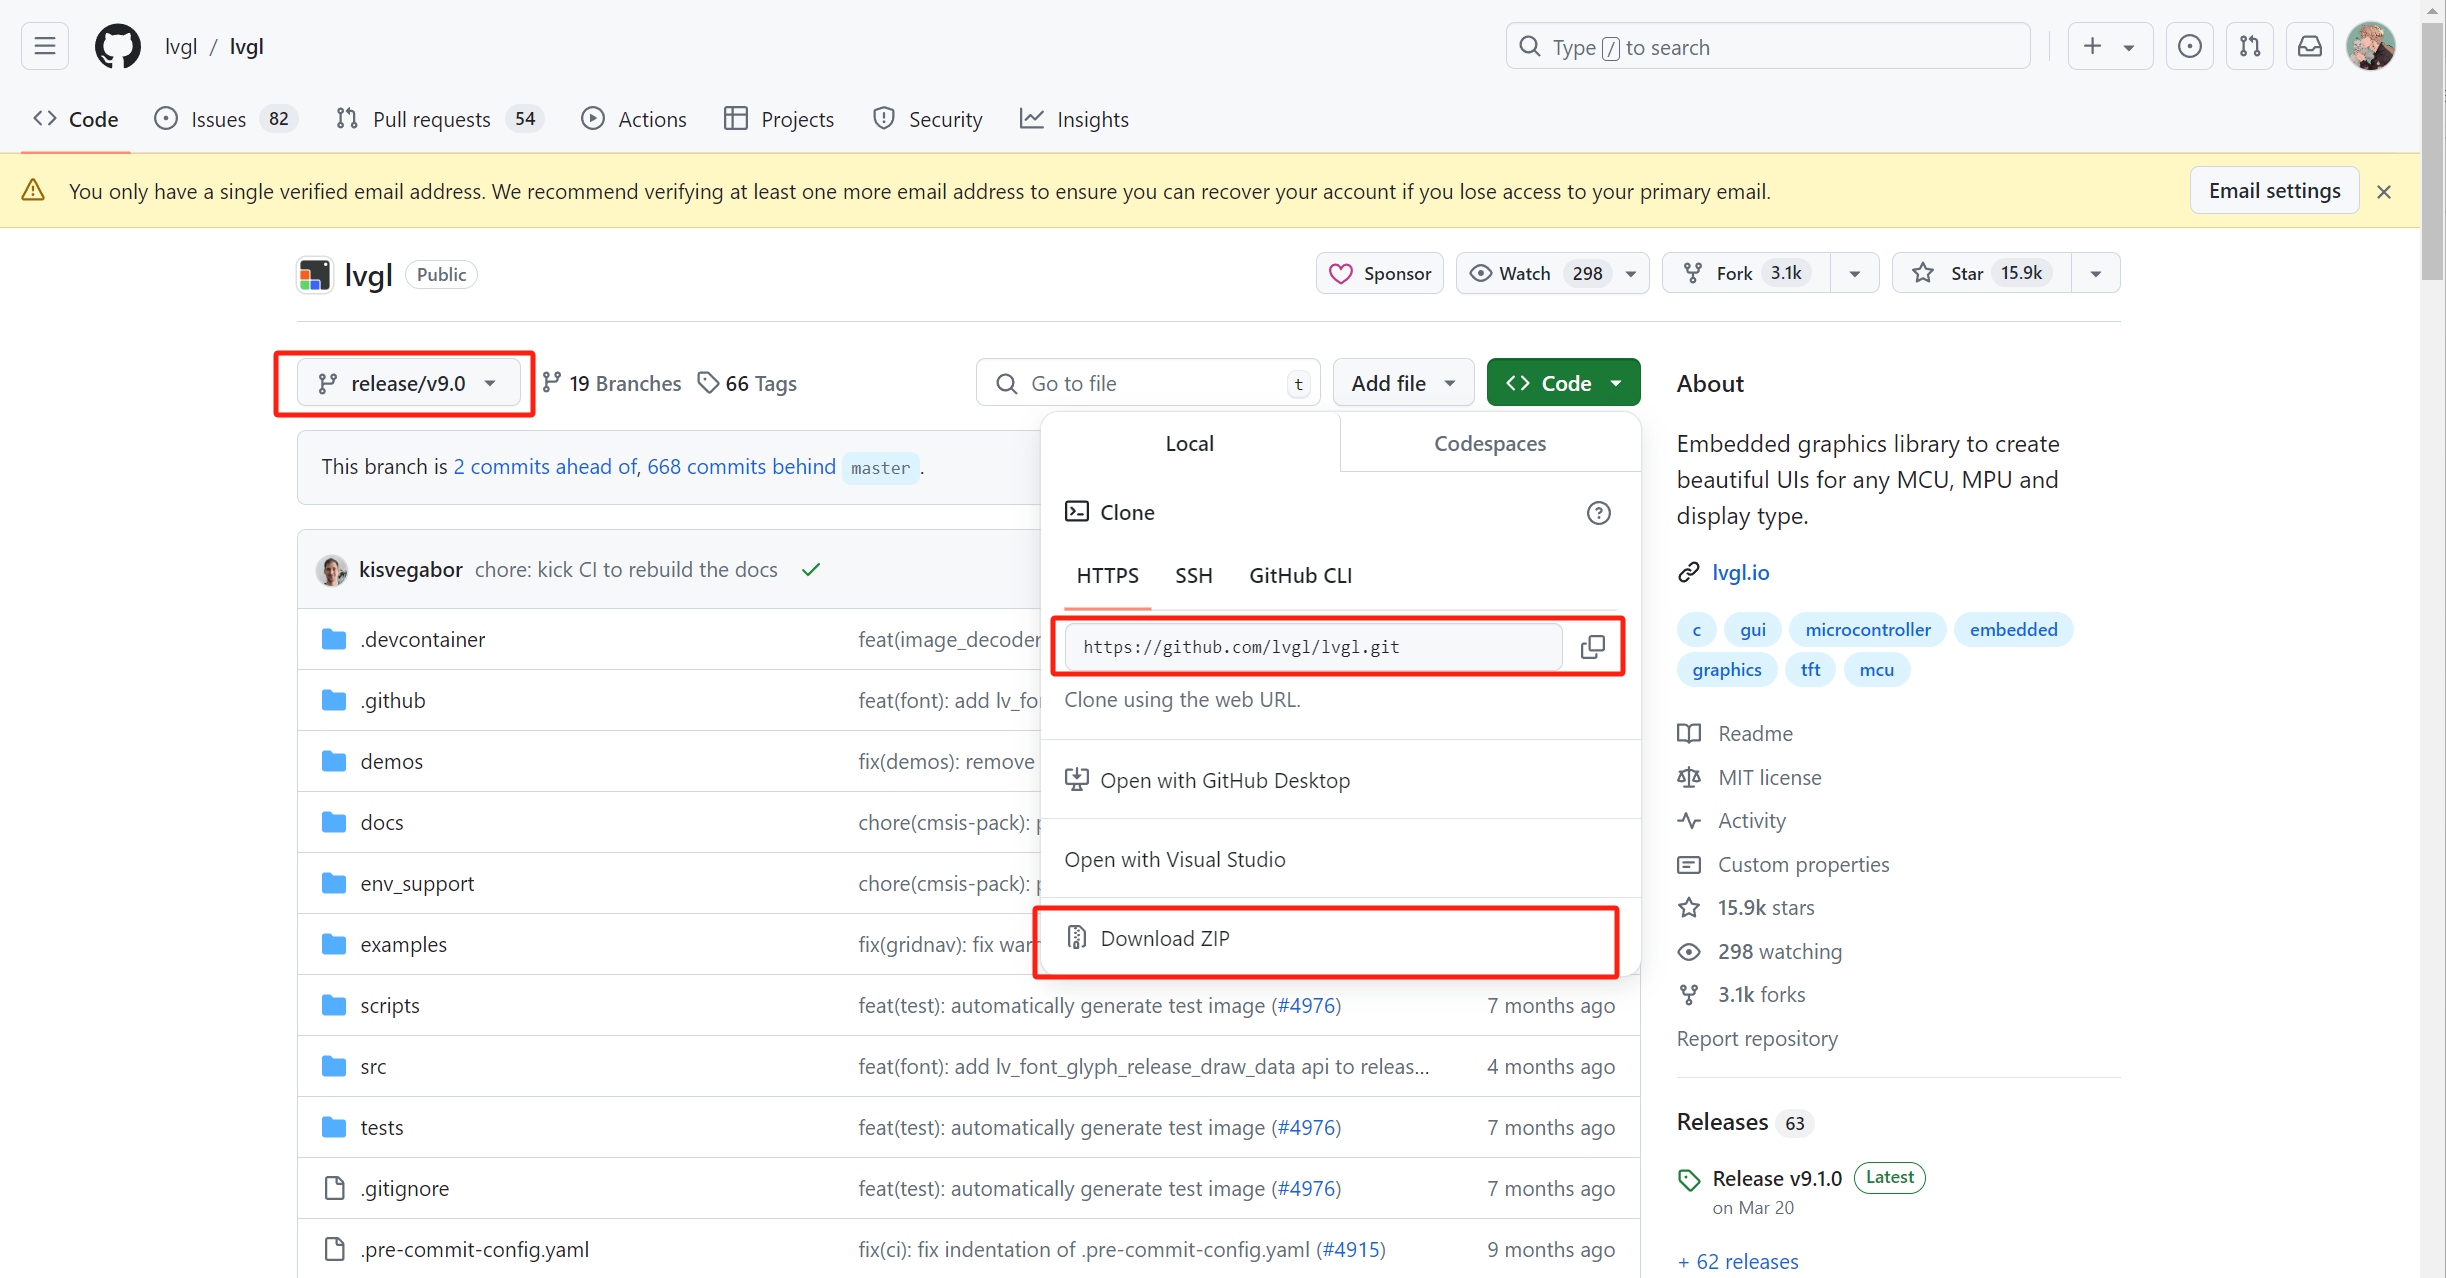The image size is (2446, 1278).
Task: Open the .devcontainer folder
Action: tap(423, 639)
